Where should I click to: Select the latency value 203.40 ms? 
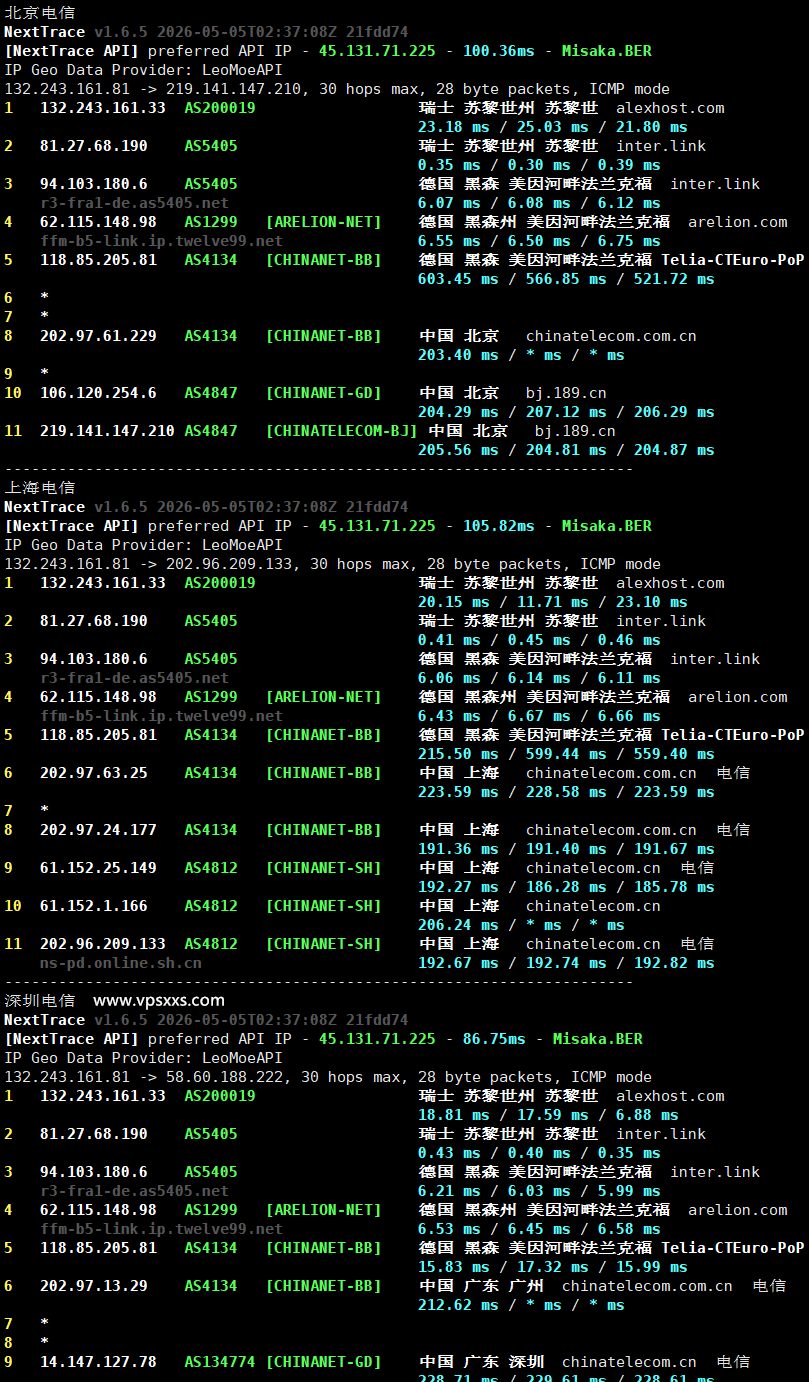tap(458, 355)
